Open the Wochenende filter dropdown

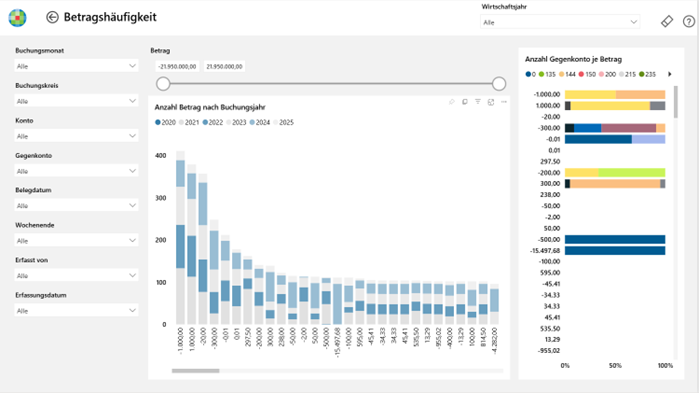(76, 241)
